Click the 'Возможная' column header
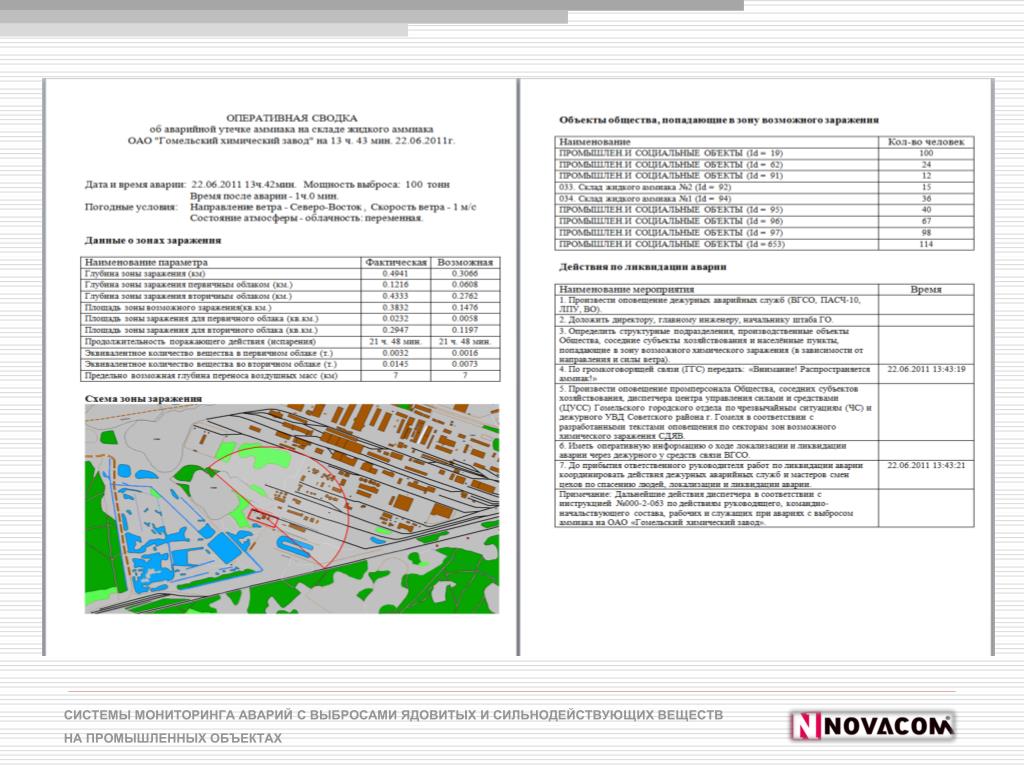Screen dimensions: 1024x768 click(465, 263)
